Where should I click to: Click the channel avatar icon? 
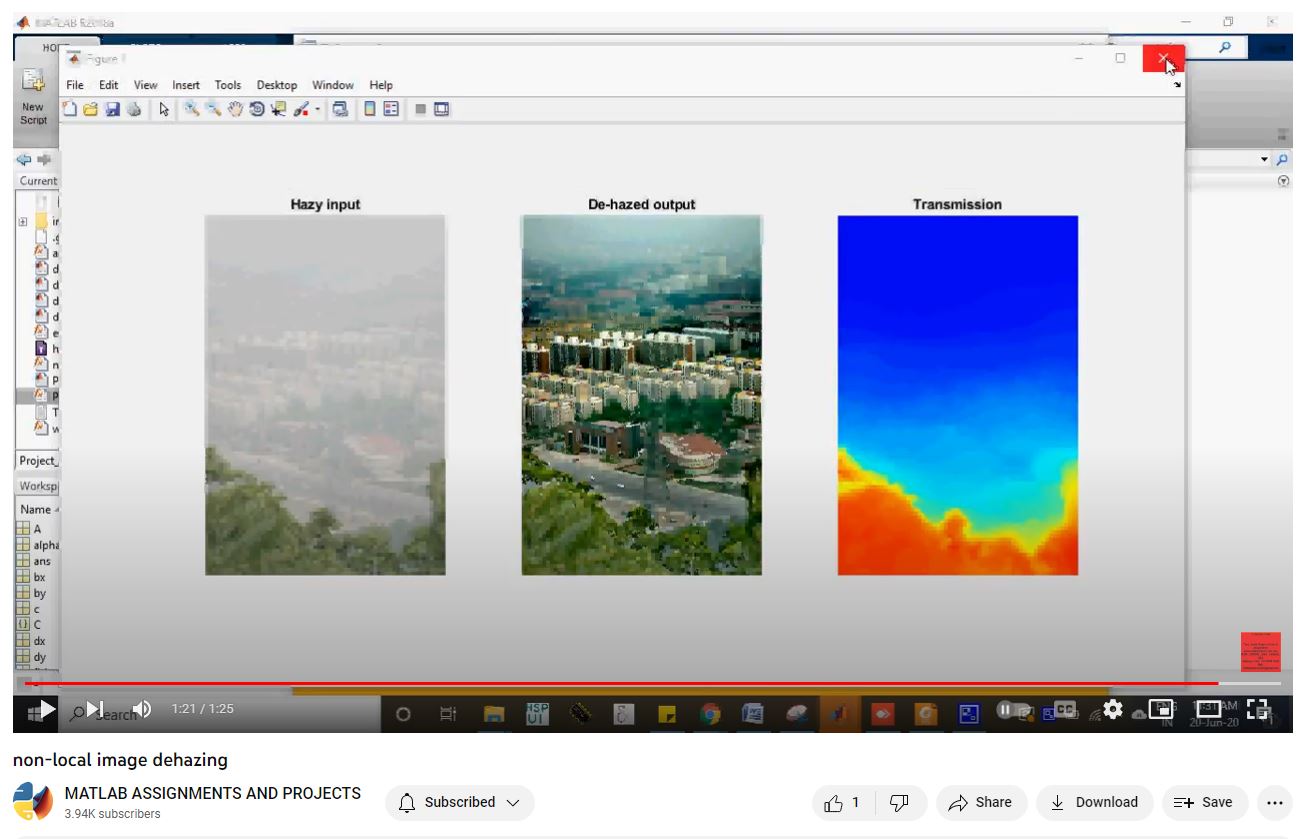point(32,802)
